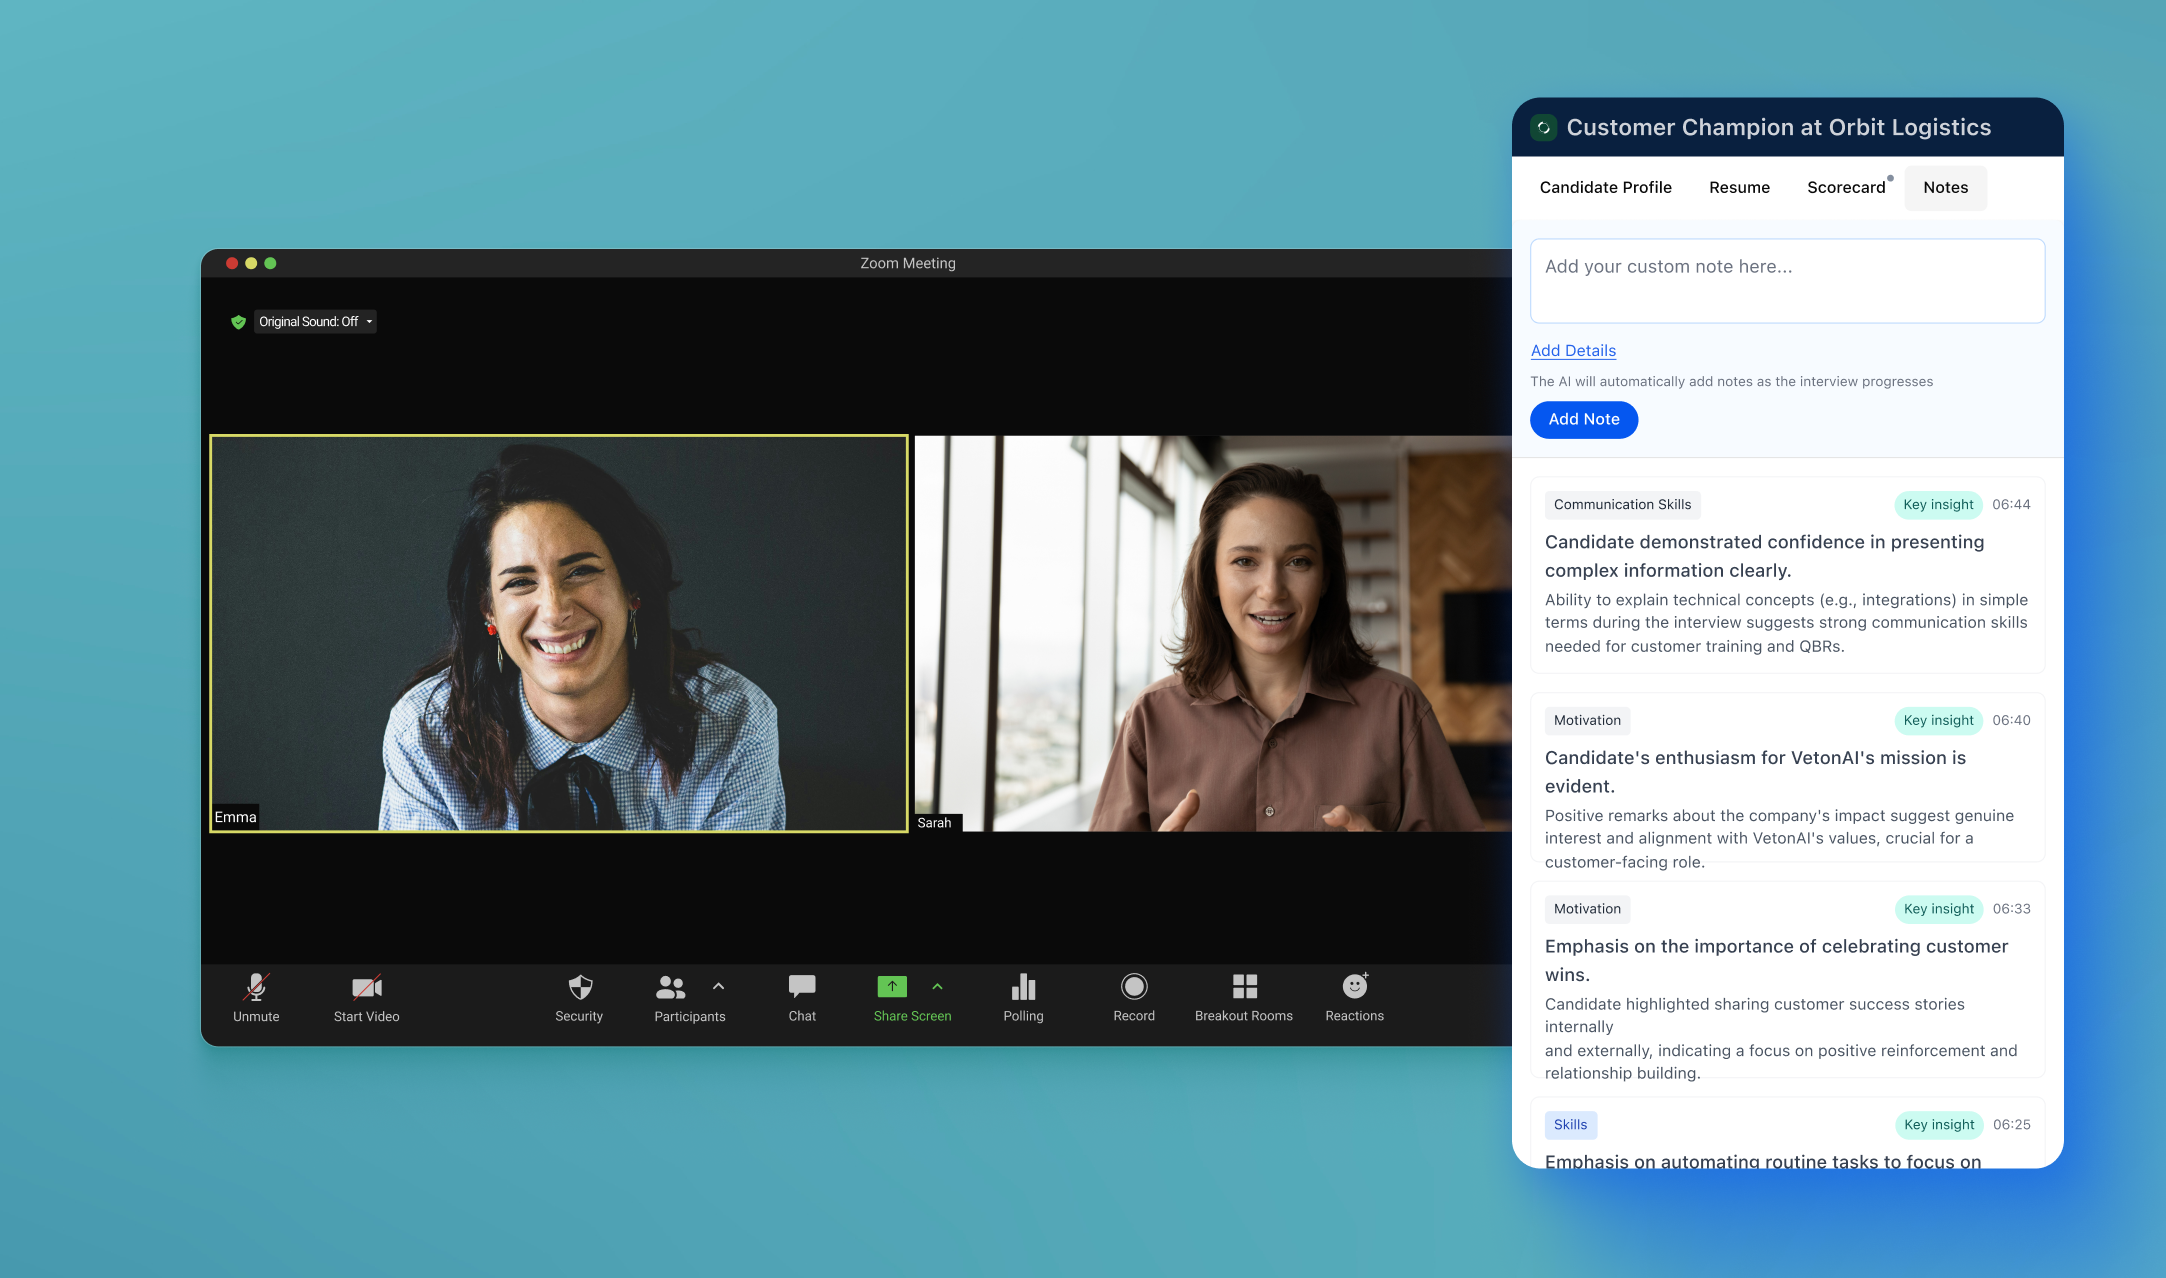The image size is (2166, 1278).
Task: Switch to the Scorecard tab
Action: 1846,188
